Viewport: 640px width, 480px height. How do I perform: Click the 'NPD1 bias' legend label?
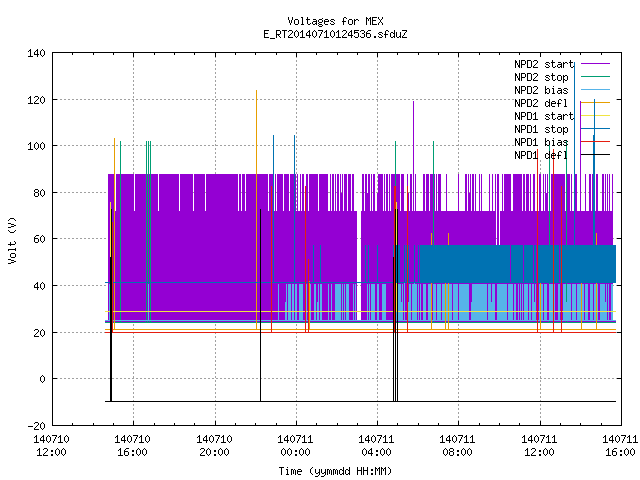point(541,142)
